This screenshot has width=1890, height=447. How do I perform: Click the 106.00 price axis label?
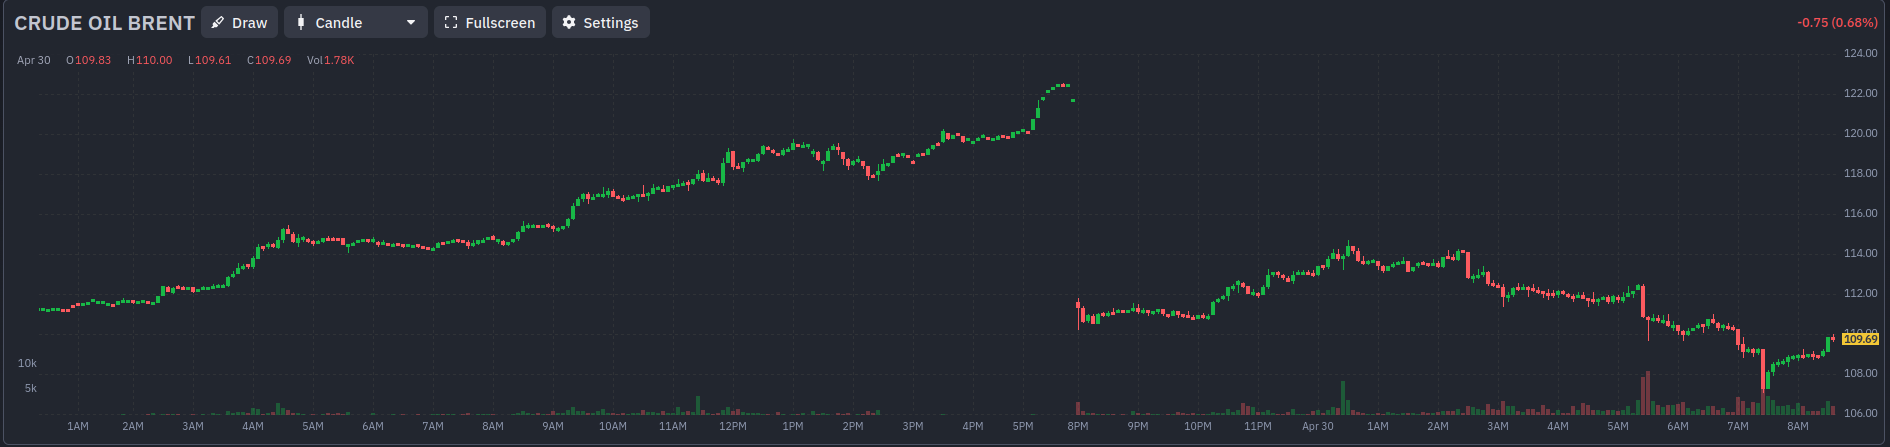pos(1861,413)
